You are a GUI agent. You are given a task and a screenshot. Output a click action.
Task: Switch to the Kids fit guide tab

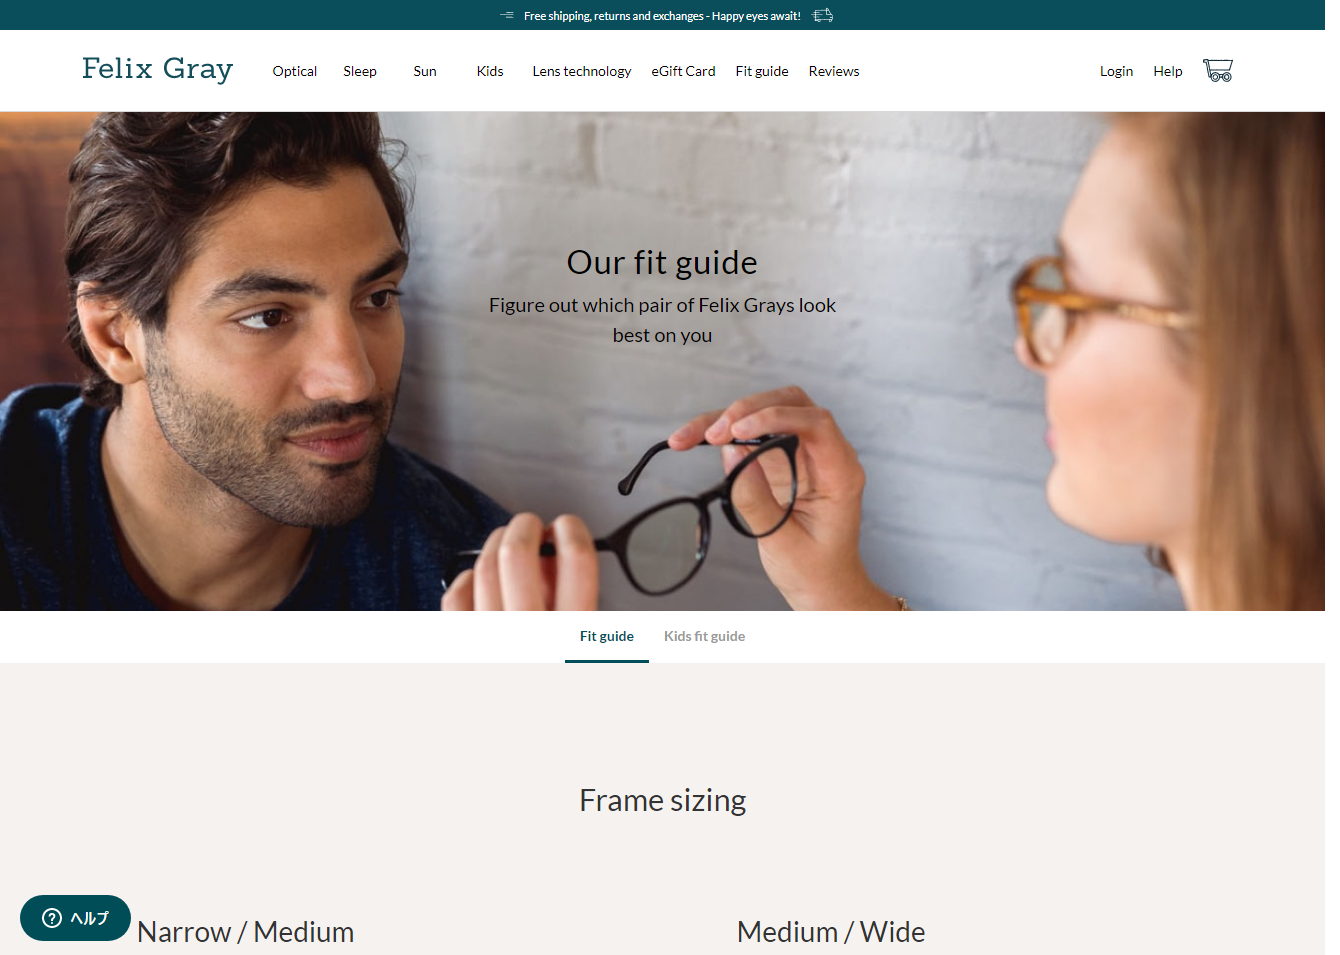pyautogui.click(x=704, y=636)
